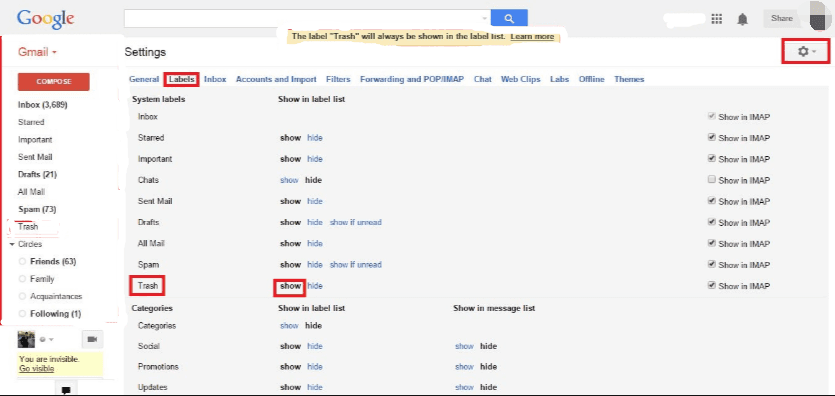Click the video camera hangout icon
Viewport: 835px width, 396px height.
coord(92,339)
